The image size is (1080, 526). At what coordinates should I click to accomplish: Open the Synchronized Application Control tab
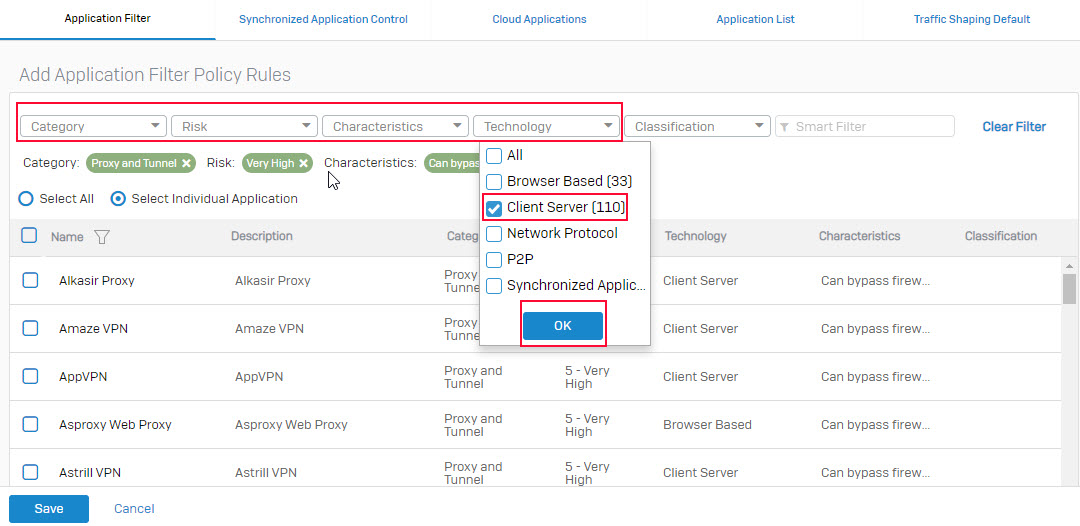tap(323, 19)
